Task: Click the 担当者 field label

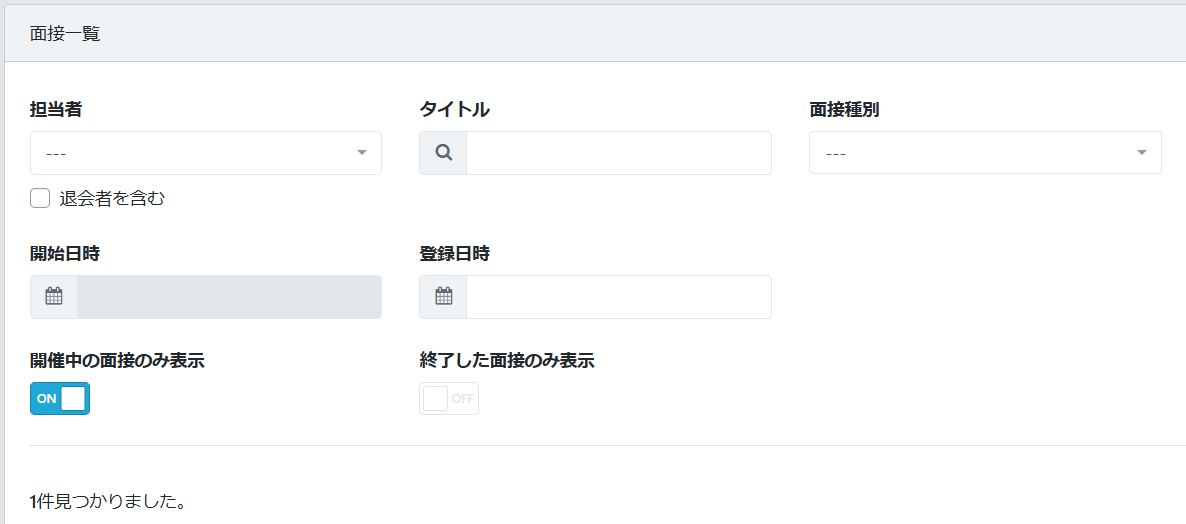Action: [x=56, y=109]
